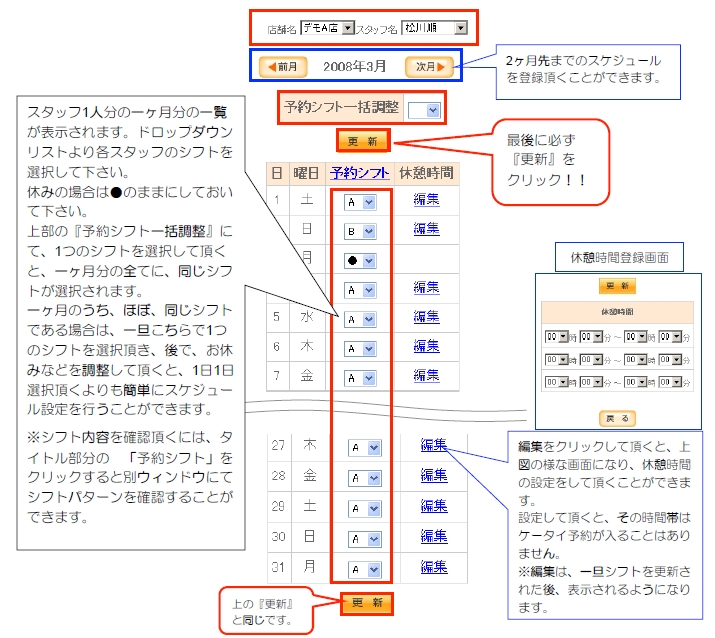715x638 pixels.
Task: Click the 次月 next month button
Action: point(430,67)
